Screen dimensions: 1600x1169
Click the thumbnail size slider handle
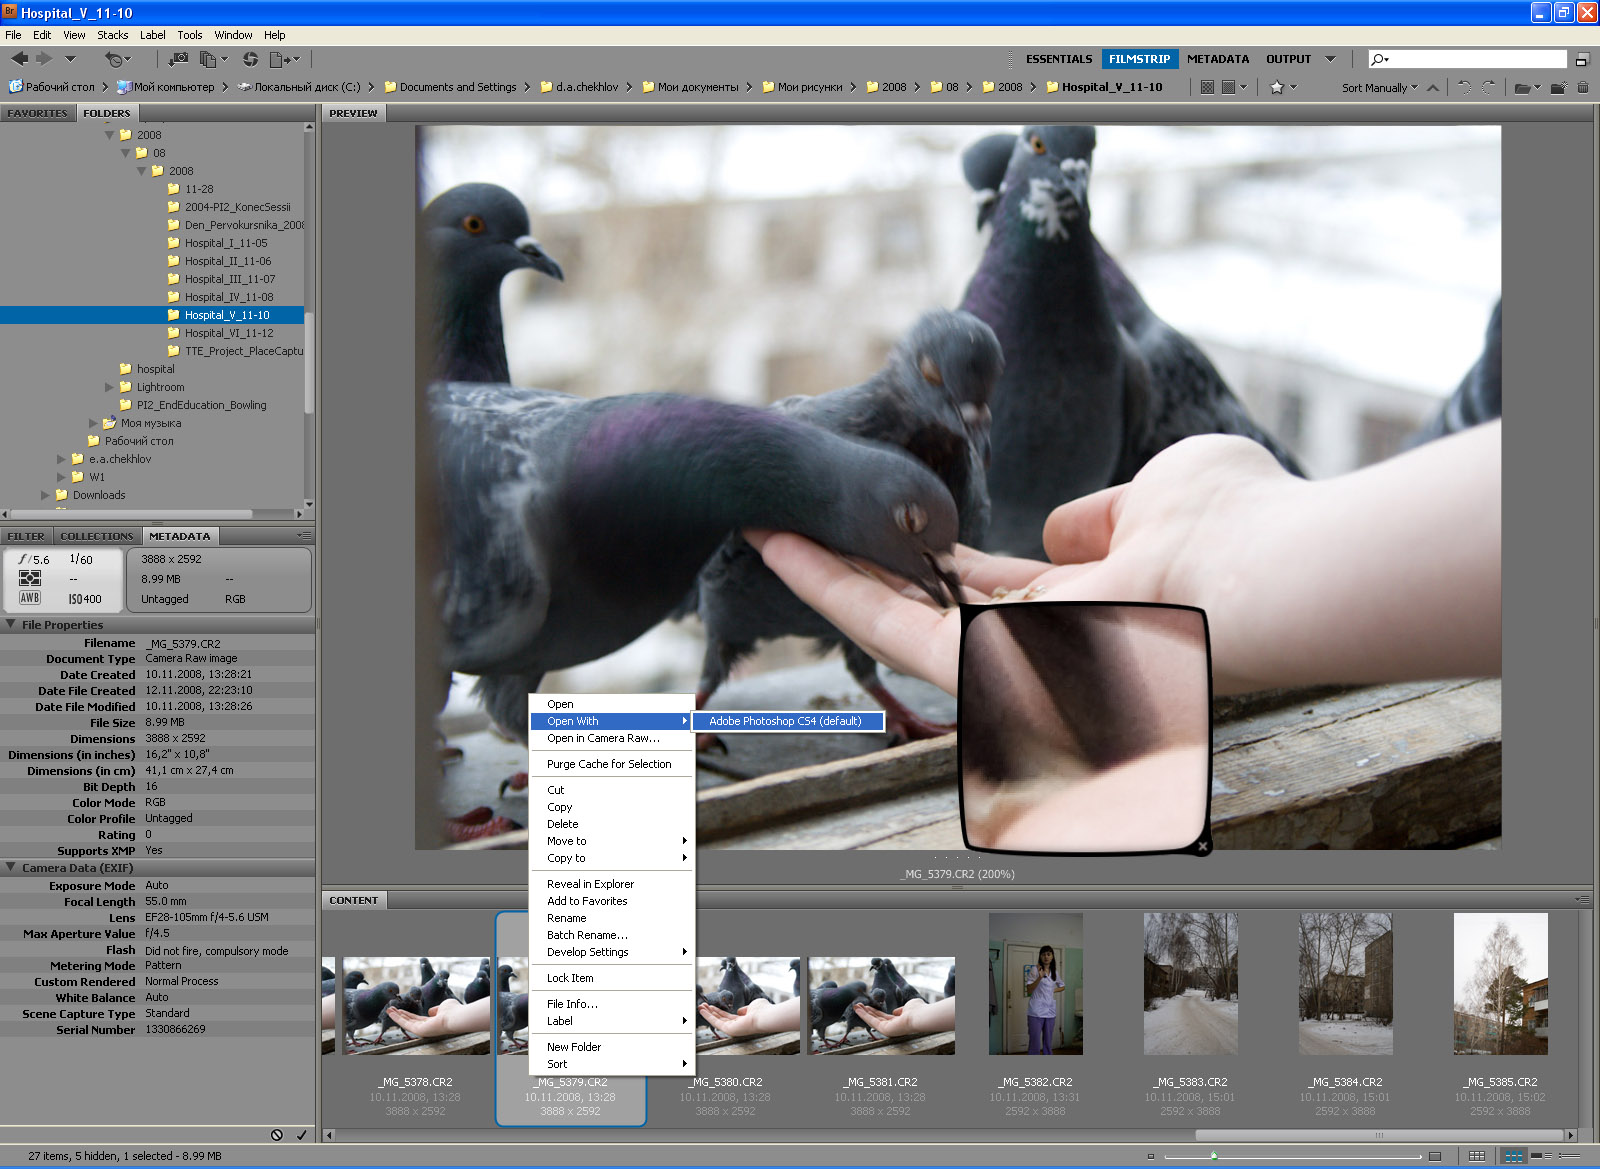1214,1156
